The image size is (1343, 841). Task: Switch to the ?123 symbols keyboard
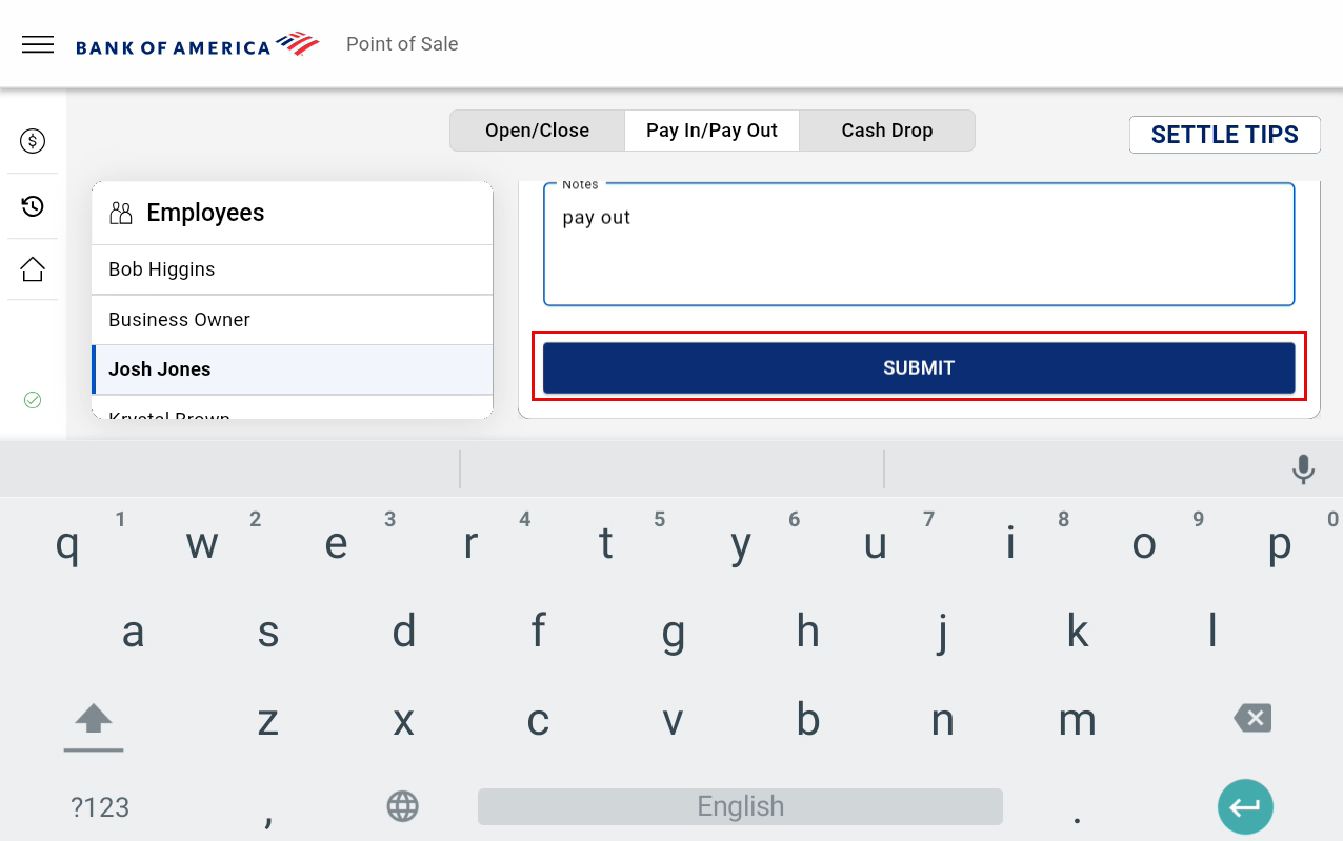[100, 807]
